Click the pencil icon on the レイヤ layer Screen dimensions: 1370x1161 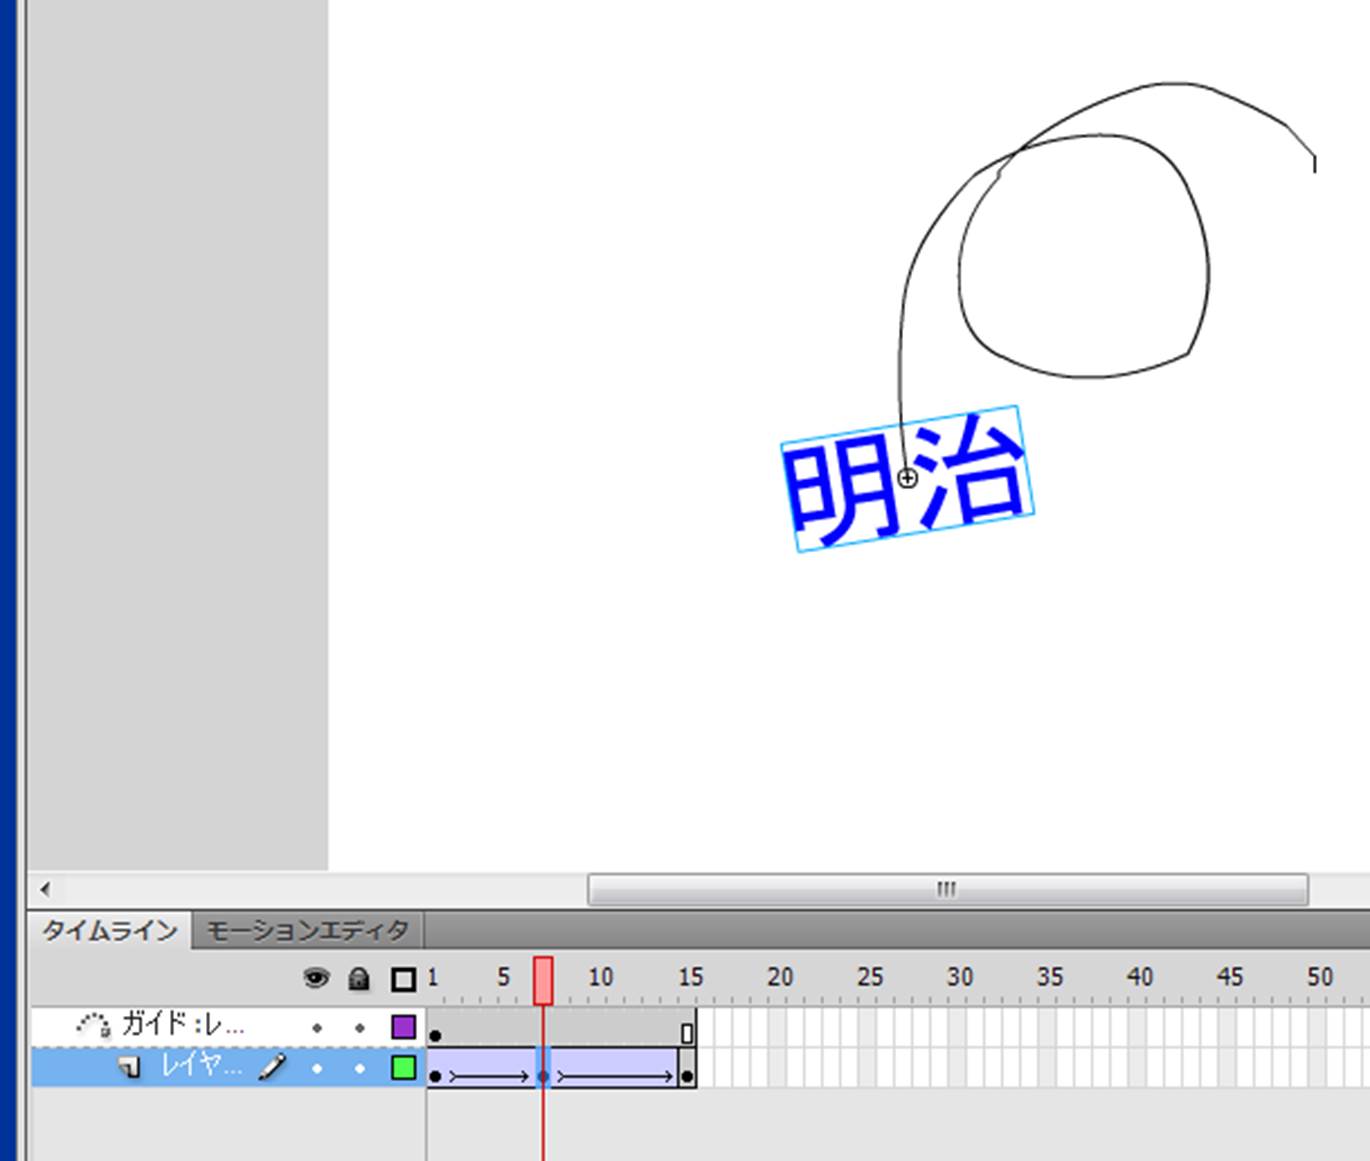click(271, 1067)
